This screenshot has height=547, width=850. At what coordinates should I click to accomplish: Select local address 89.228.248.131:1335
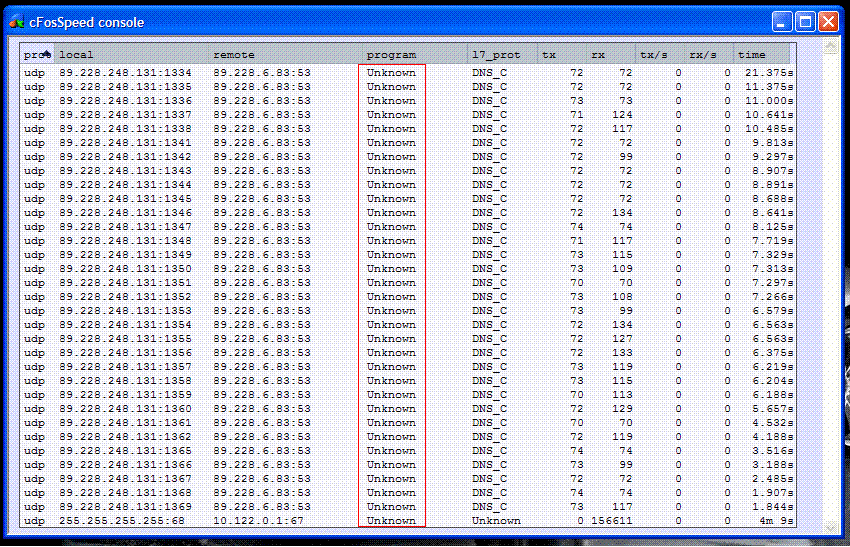click(x=125, y=87)
